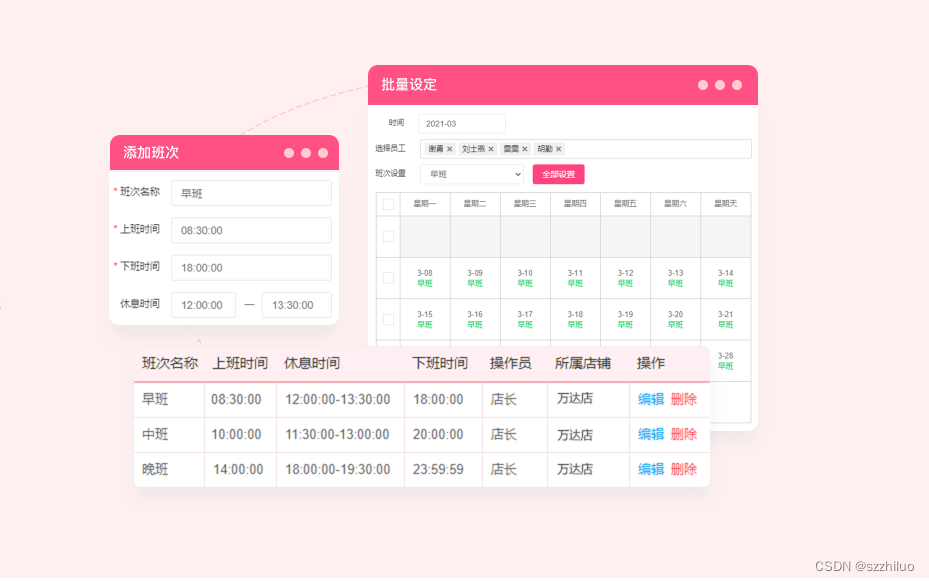Select calendar cell 3-08
This screenshot has width=929, height=581.
tap(425, 278)
